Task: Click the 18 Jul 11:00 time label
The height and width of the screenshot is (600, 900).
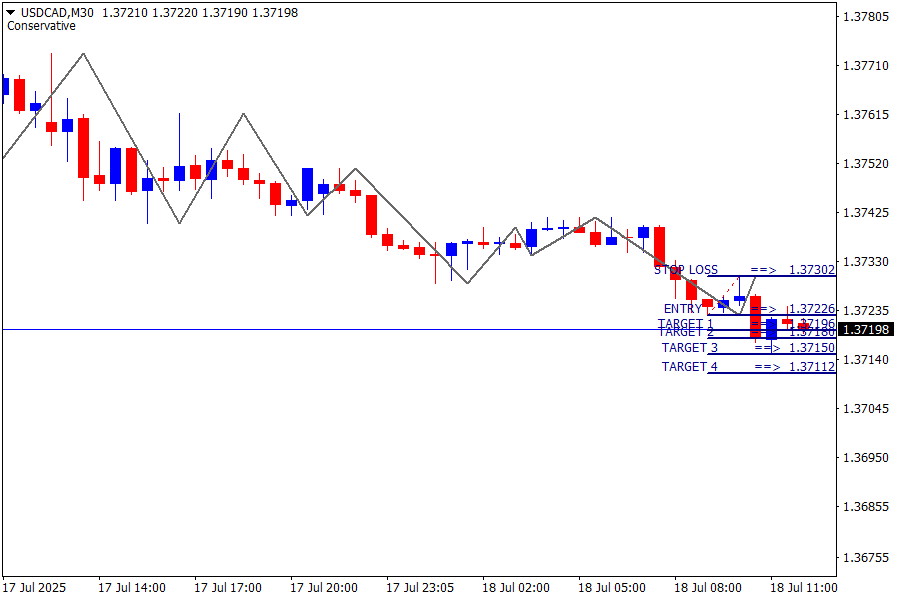Action: [x=804, y=588]
